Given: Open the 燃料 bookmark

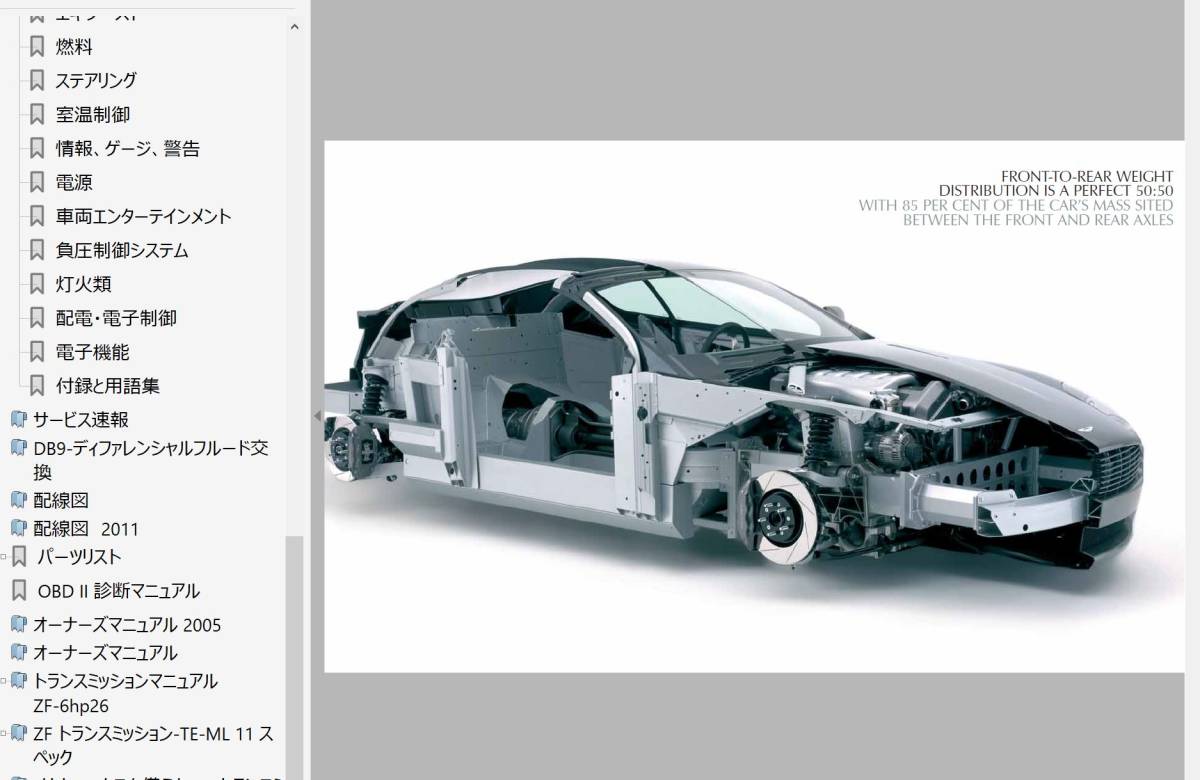Looking at the screenshot, I should [x=74, y=46].
